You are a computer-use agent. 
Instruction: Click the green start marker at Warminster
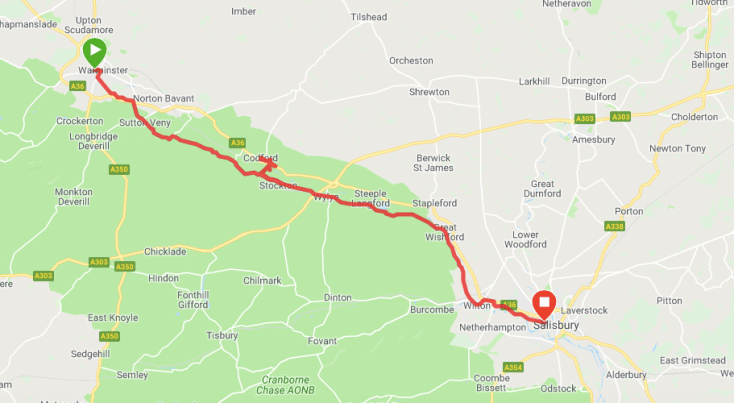click(x=95, y=52)
